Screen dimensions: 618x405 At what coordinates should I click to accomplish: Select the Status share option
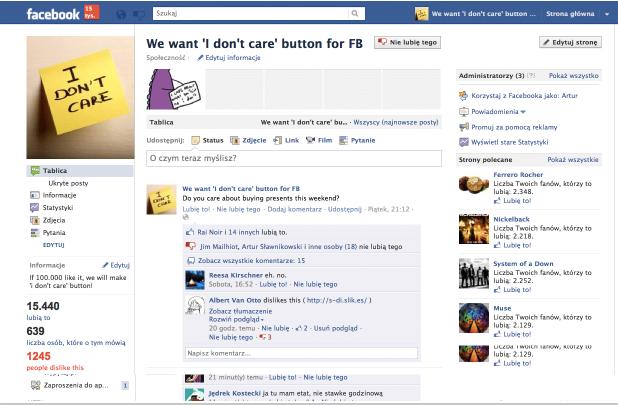(207, 140)
